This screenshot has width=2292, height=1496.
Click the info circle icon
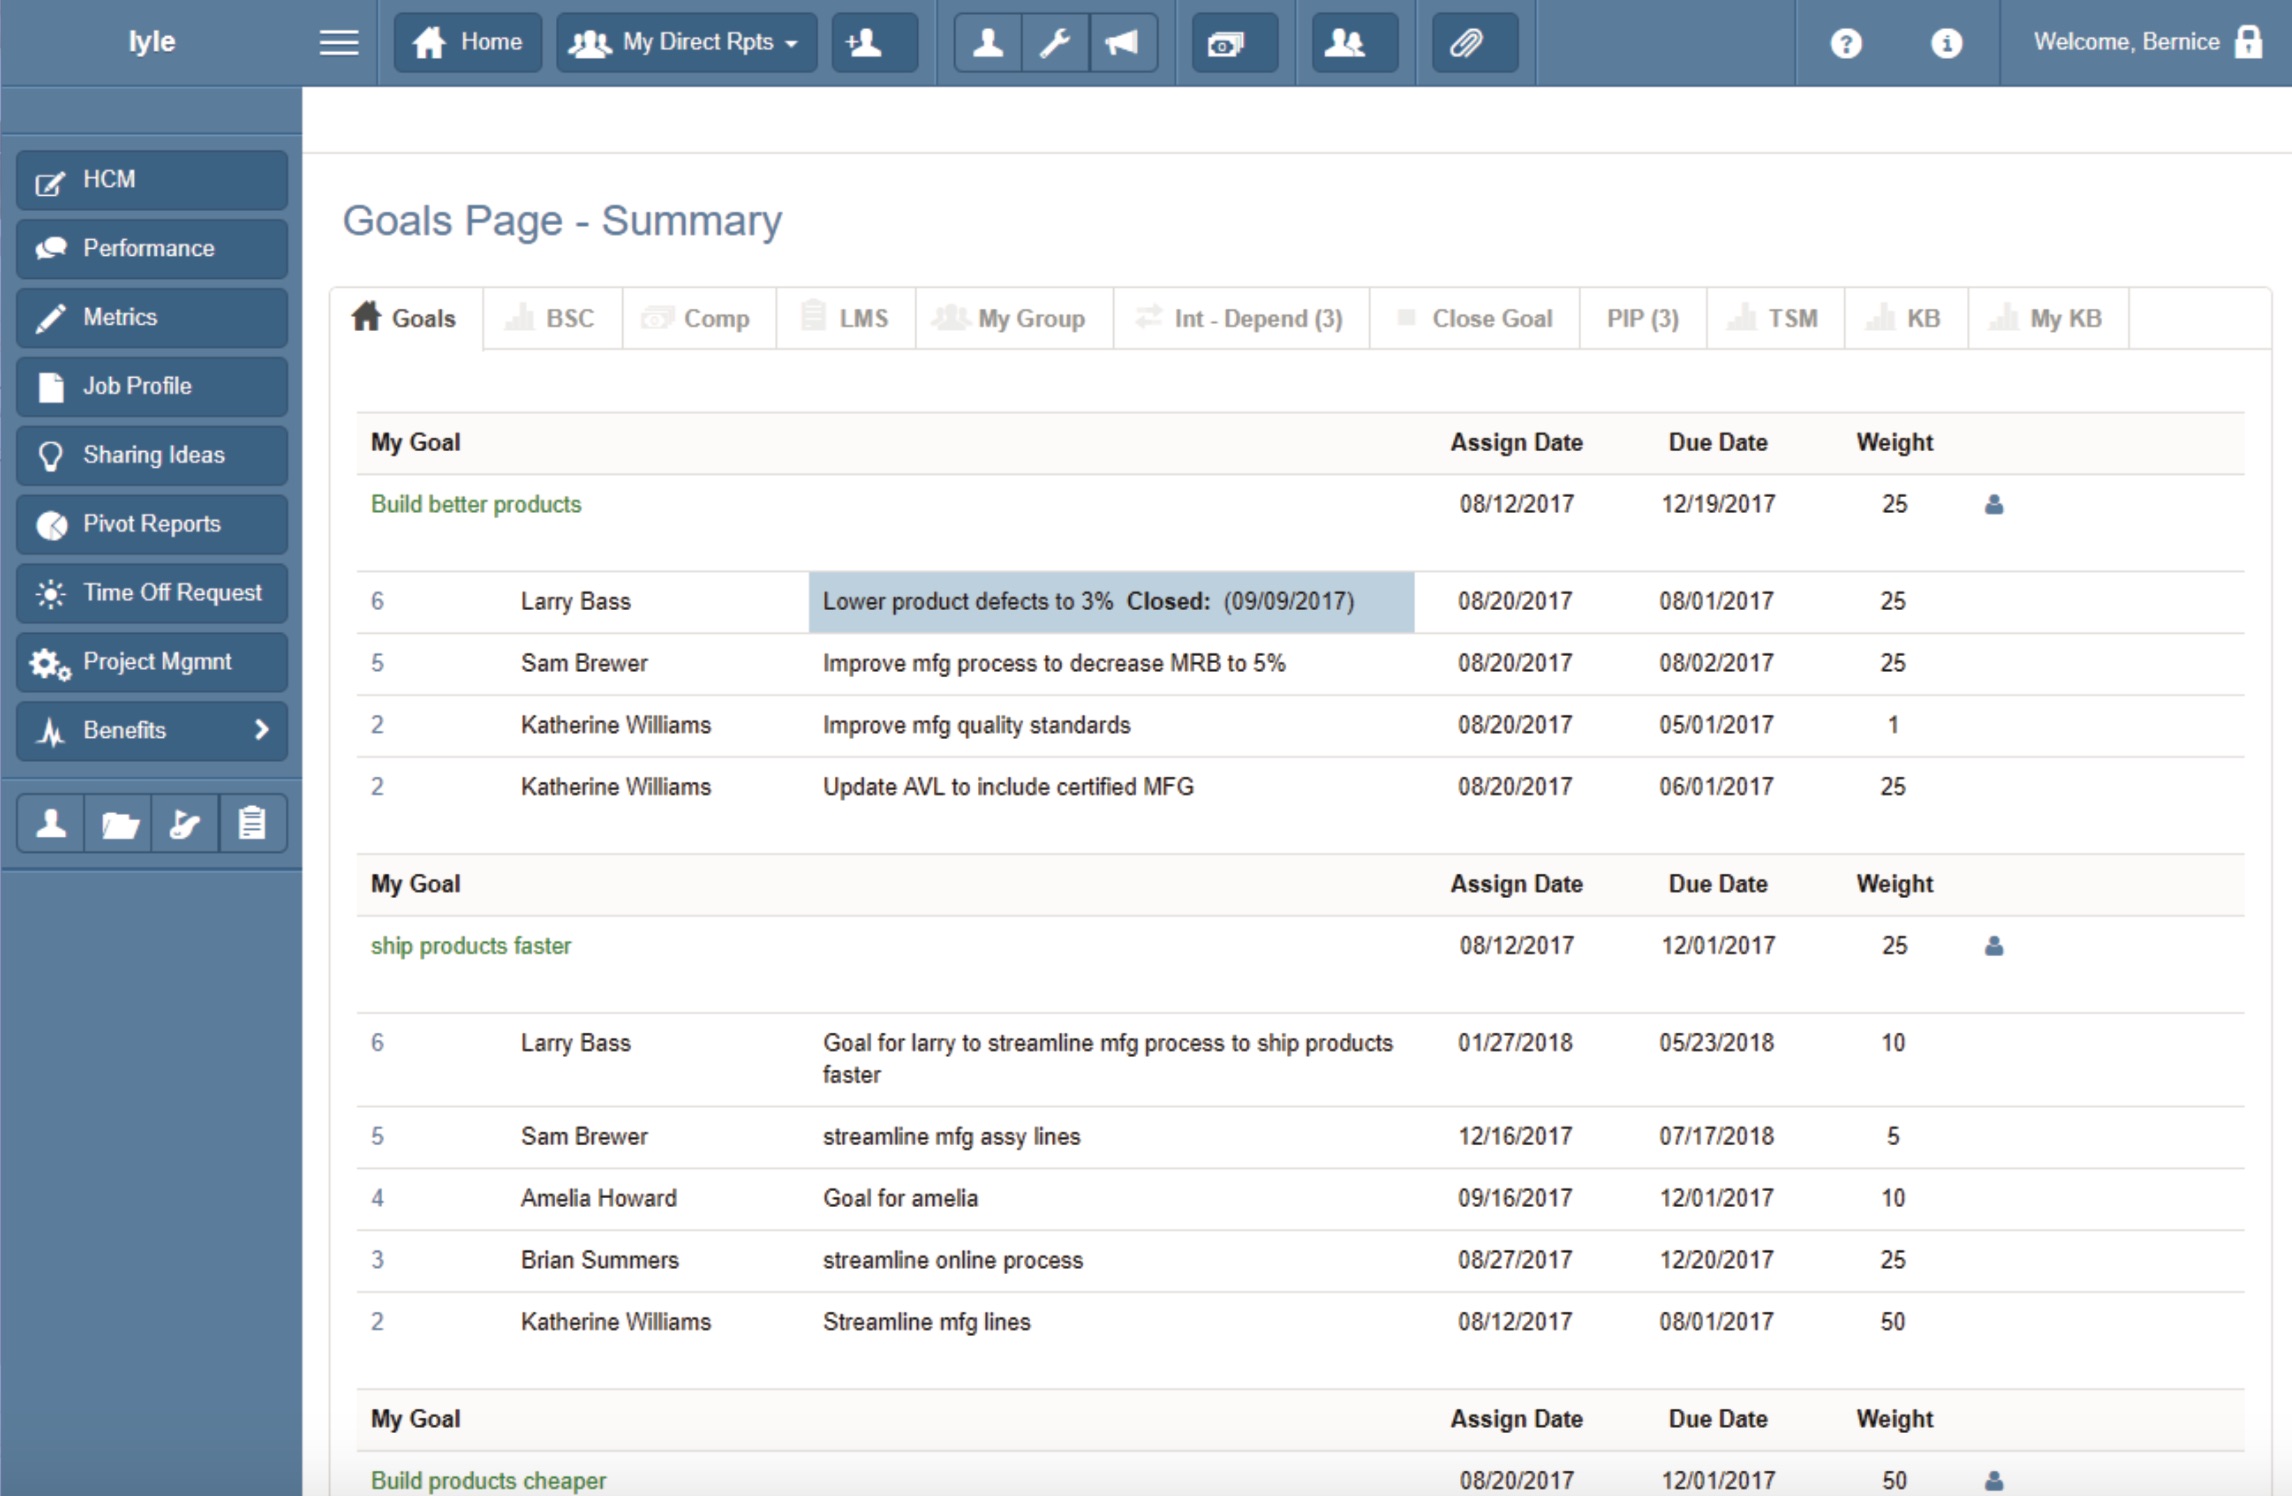(x=1945, y=43)
